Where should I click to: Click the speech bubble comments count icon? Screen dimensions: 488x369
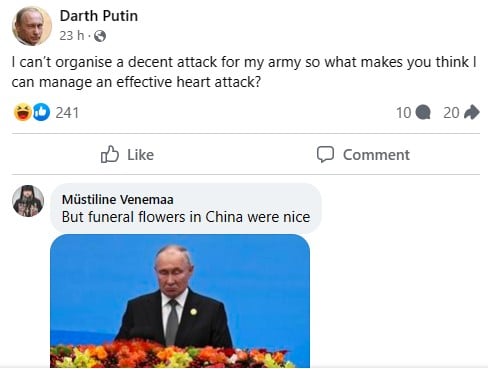tap(423, 112)
